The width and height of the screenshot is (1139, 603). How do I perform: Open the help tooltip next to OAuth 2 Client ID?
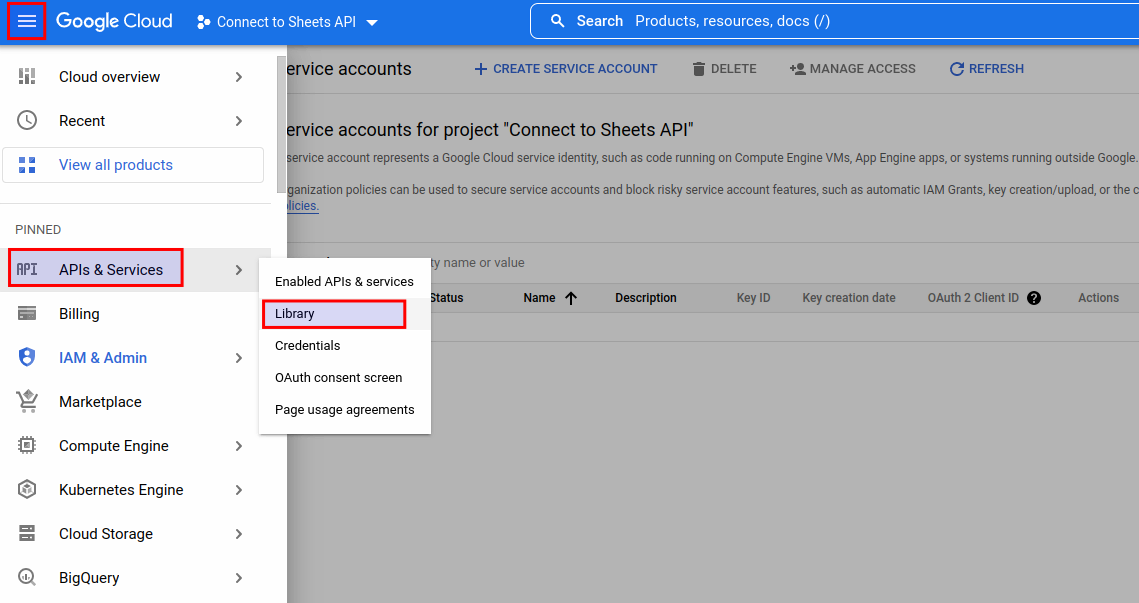[x=1034, y=297]
